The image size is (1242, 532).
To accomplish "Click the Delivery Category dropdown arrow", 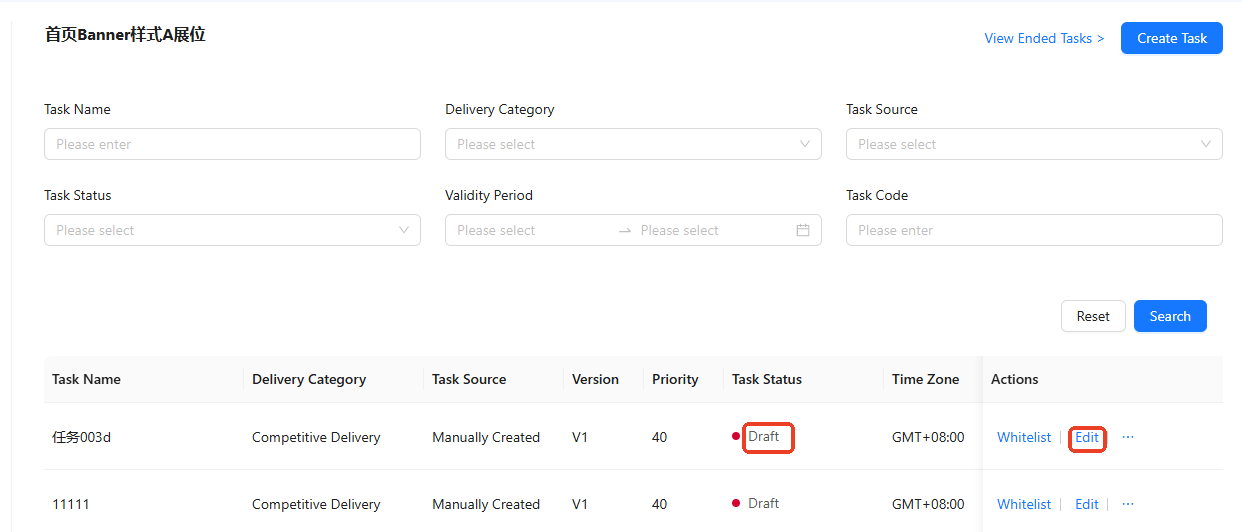I will [x=805, y=144].
